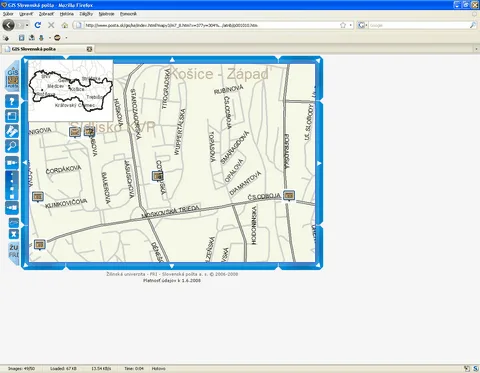This screenshot has height=373, width=480.
Task: Open the Zobraziť menu
Action: [x=46, y=14]
